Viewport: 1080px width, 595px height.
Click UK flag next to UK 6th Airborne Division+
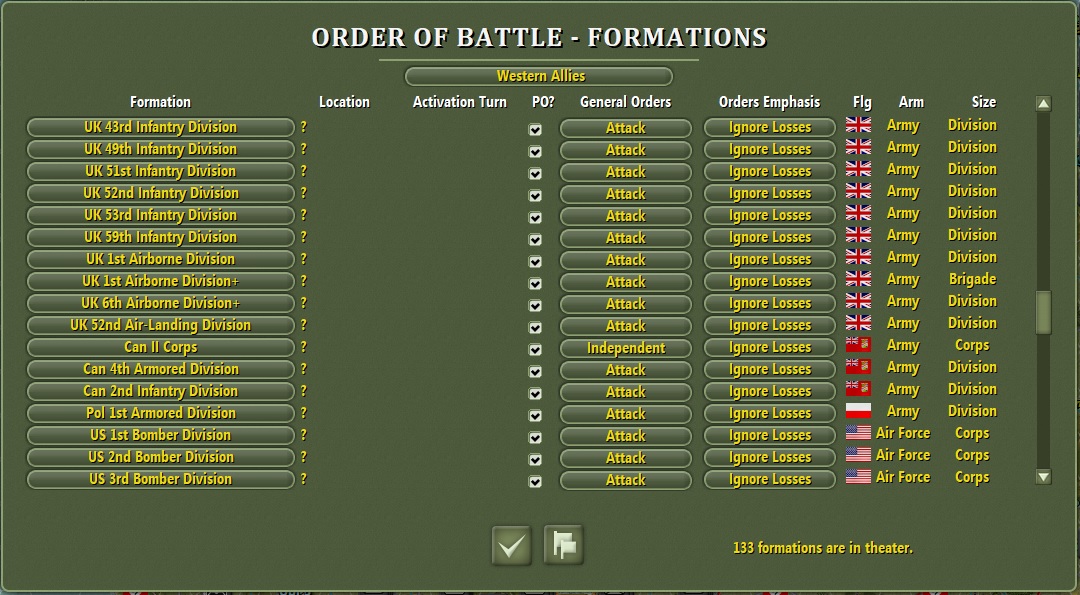[860, 301]
